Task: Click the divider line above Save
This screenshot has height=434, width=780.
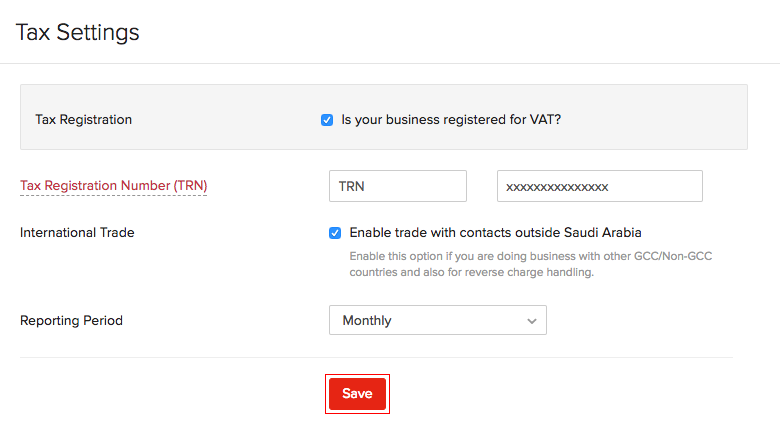Action: [x=376, y=357]
